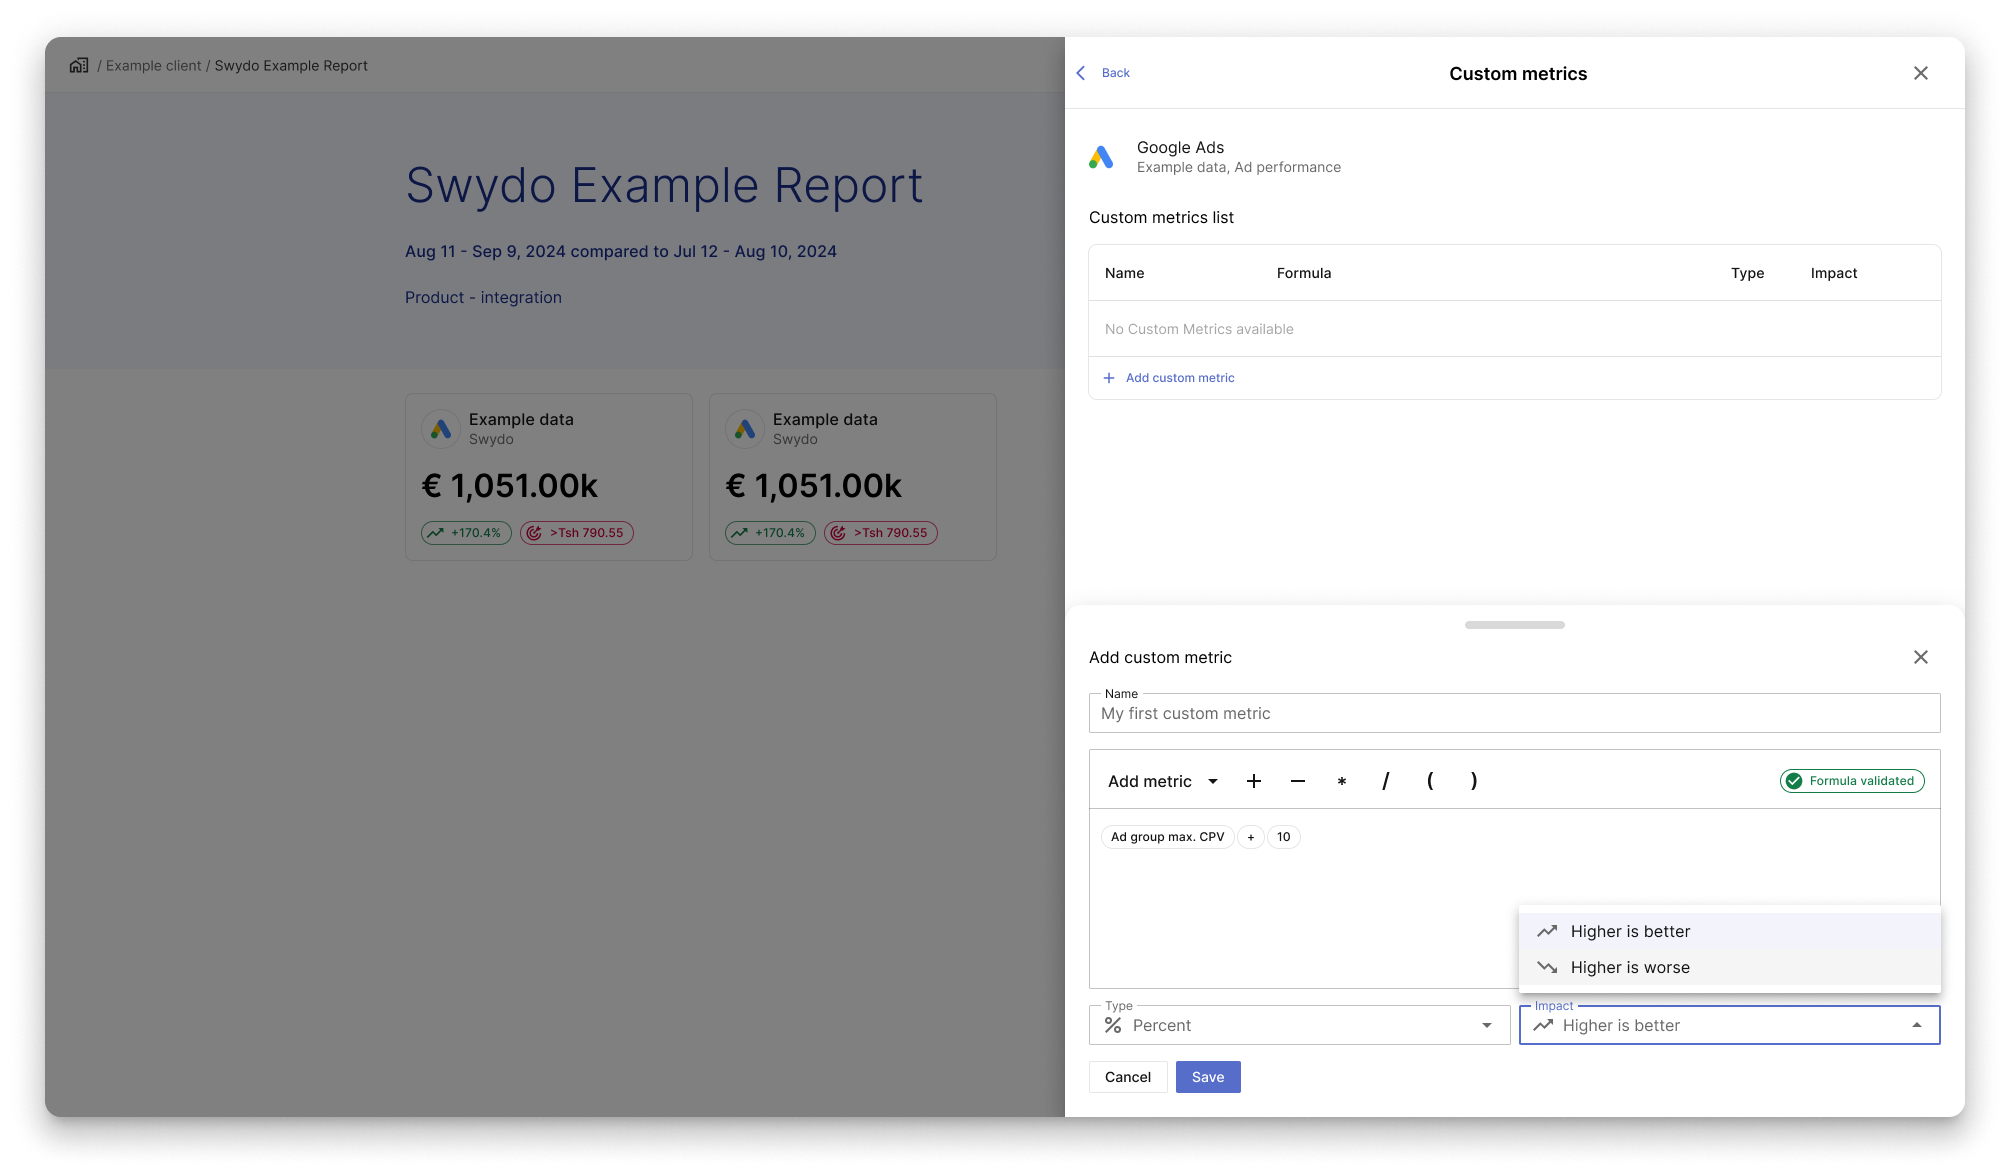Image resolution: width=2010 pixels, height=1171 pixels.
Task: Choose Higher is better option
Action: tap(1730, 931)
